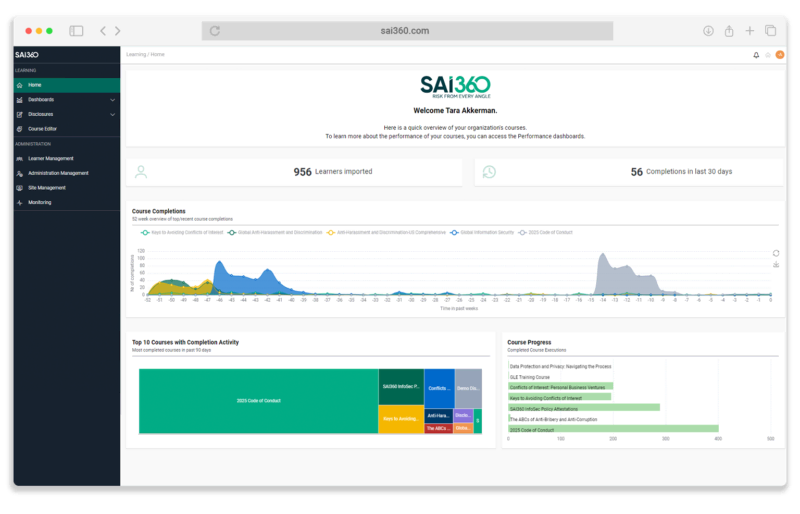Click the Monitoring sidebar icon
This screenshot has height=514, width=800.
(x=19, y=202)
